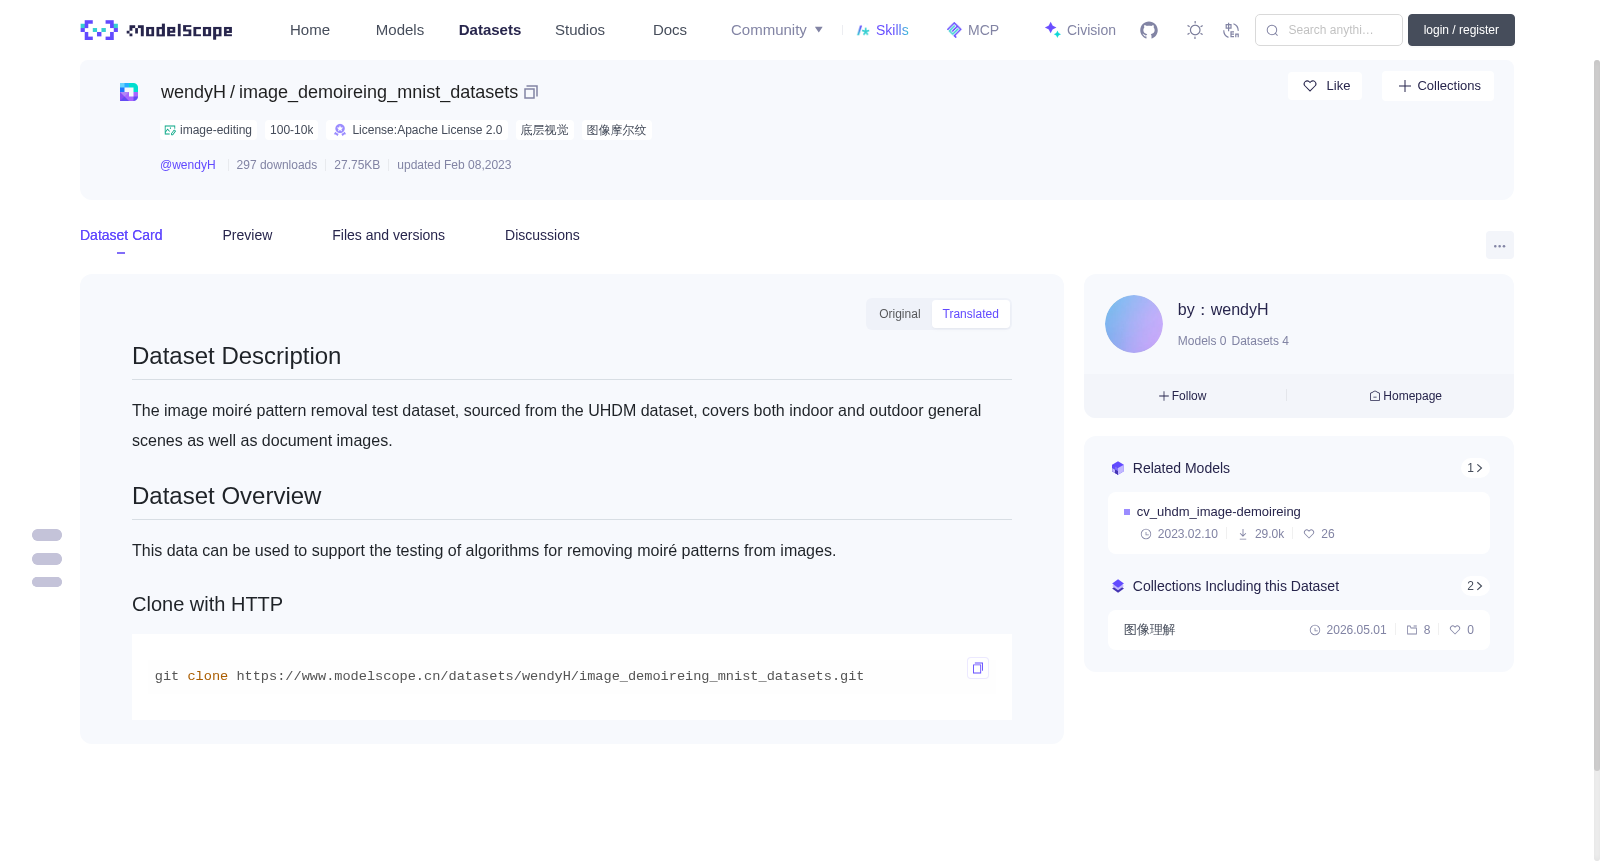
Task: Copy the dataset name with the copy icon
Action: pyautogui.click(x=531, y=92)
